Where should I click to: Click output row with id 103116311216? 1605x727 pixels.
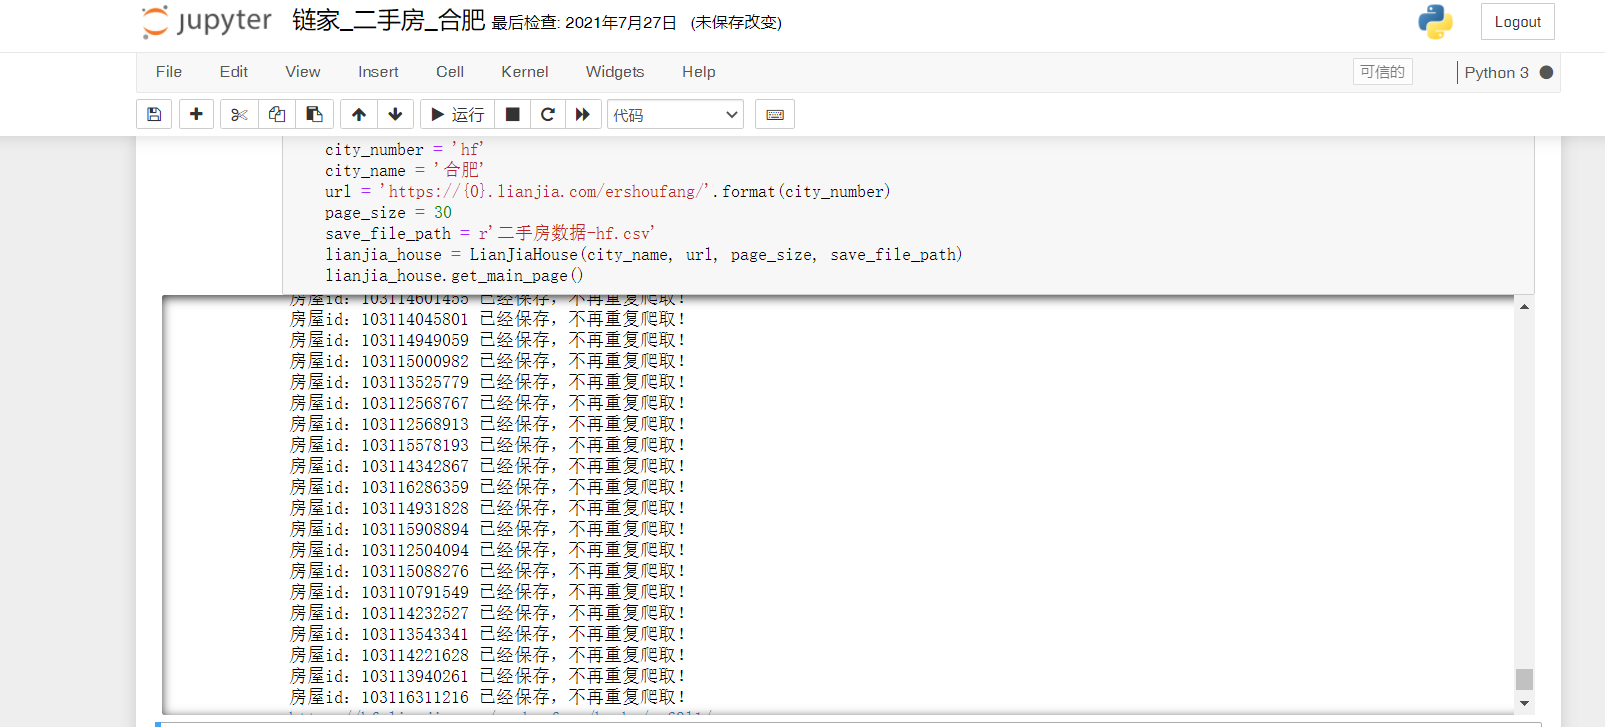pos(488,697)
